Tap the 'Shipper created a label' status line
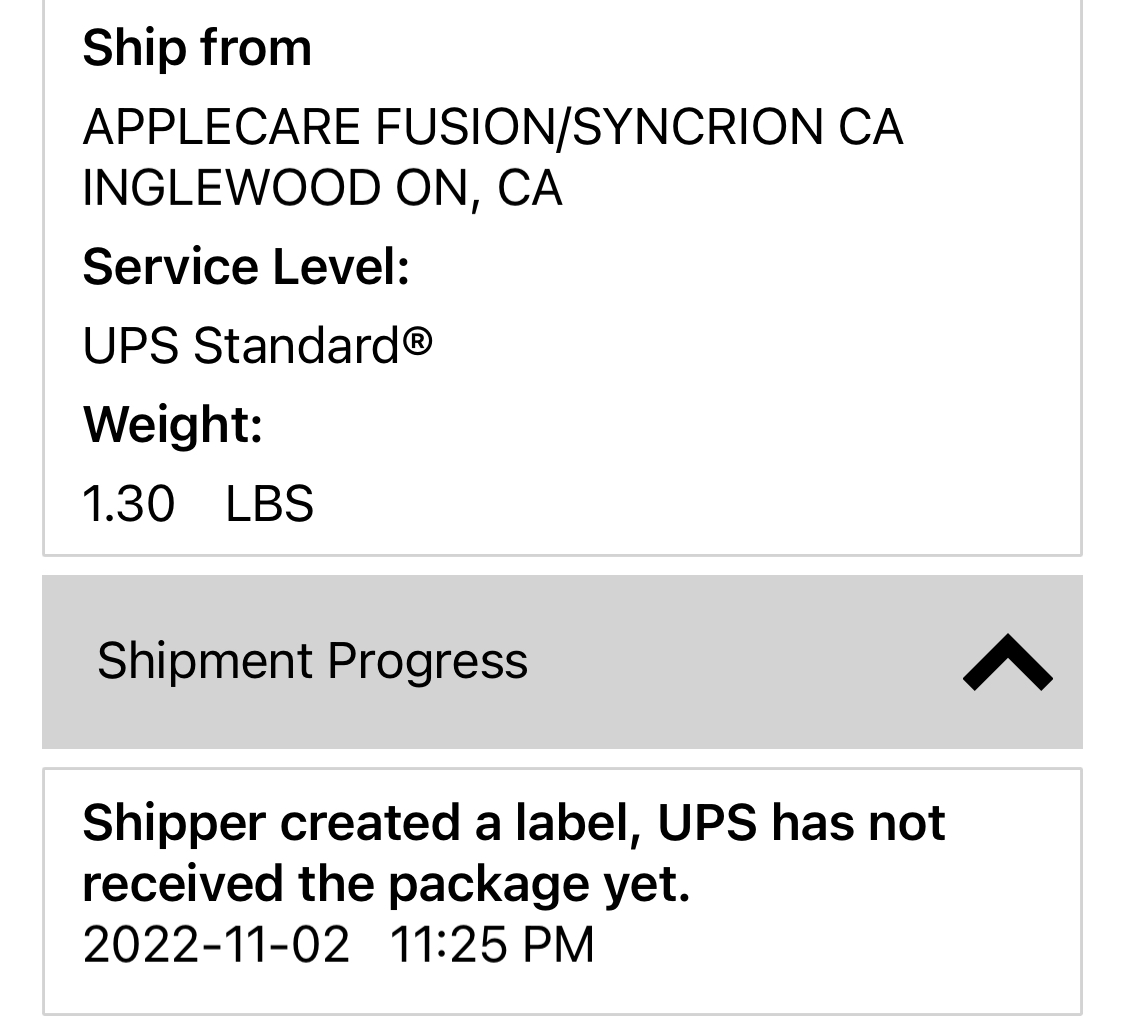The height and width of the screenshot is (1016, 1125). pyautogui.click(x=513, y=823)
